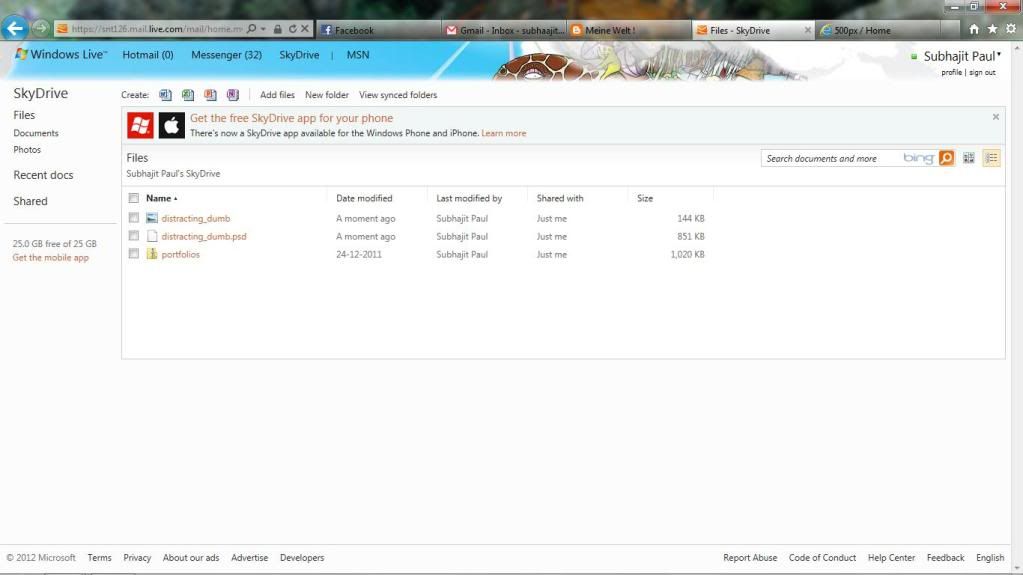This screenshot has height=575, width=1023.
Task: Create a new PowerPoint presentation
Action: coord(210,95)
